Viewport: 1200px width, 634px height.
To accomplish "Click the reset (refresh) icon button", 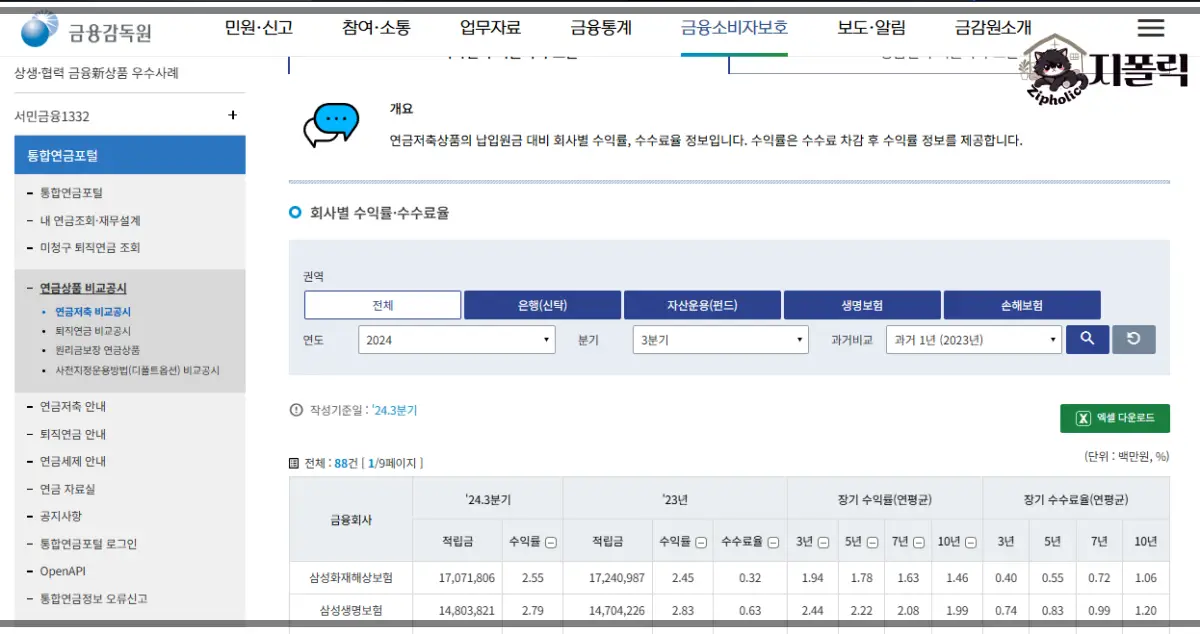I will point(1133,339).
